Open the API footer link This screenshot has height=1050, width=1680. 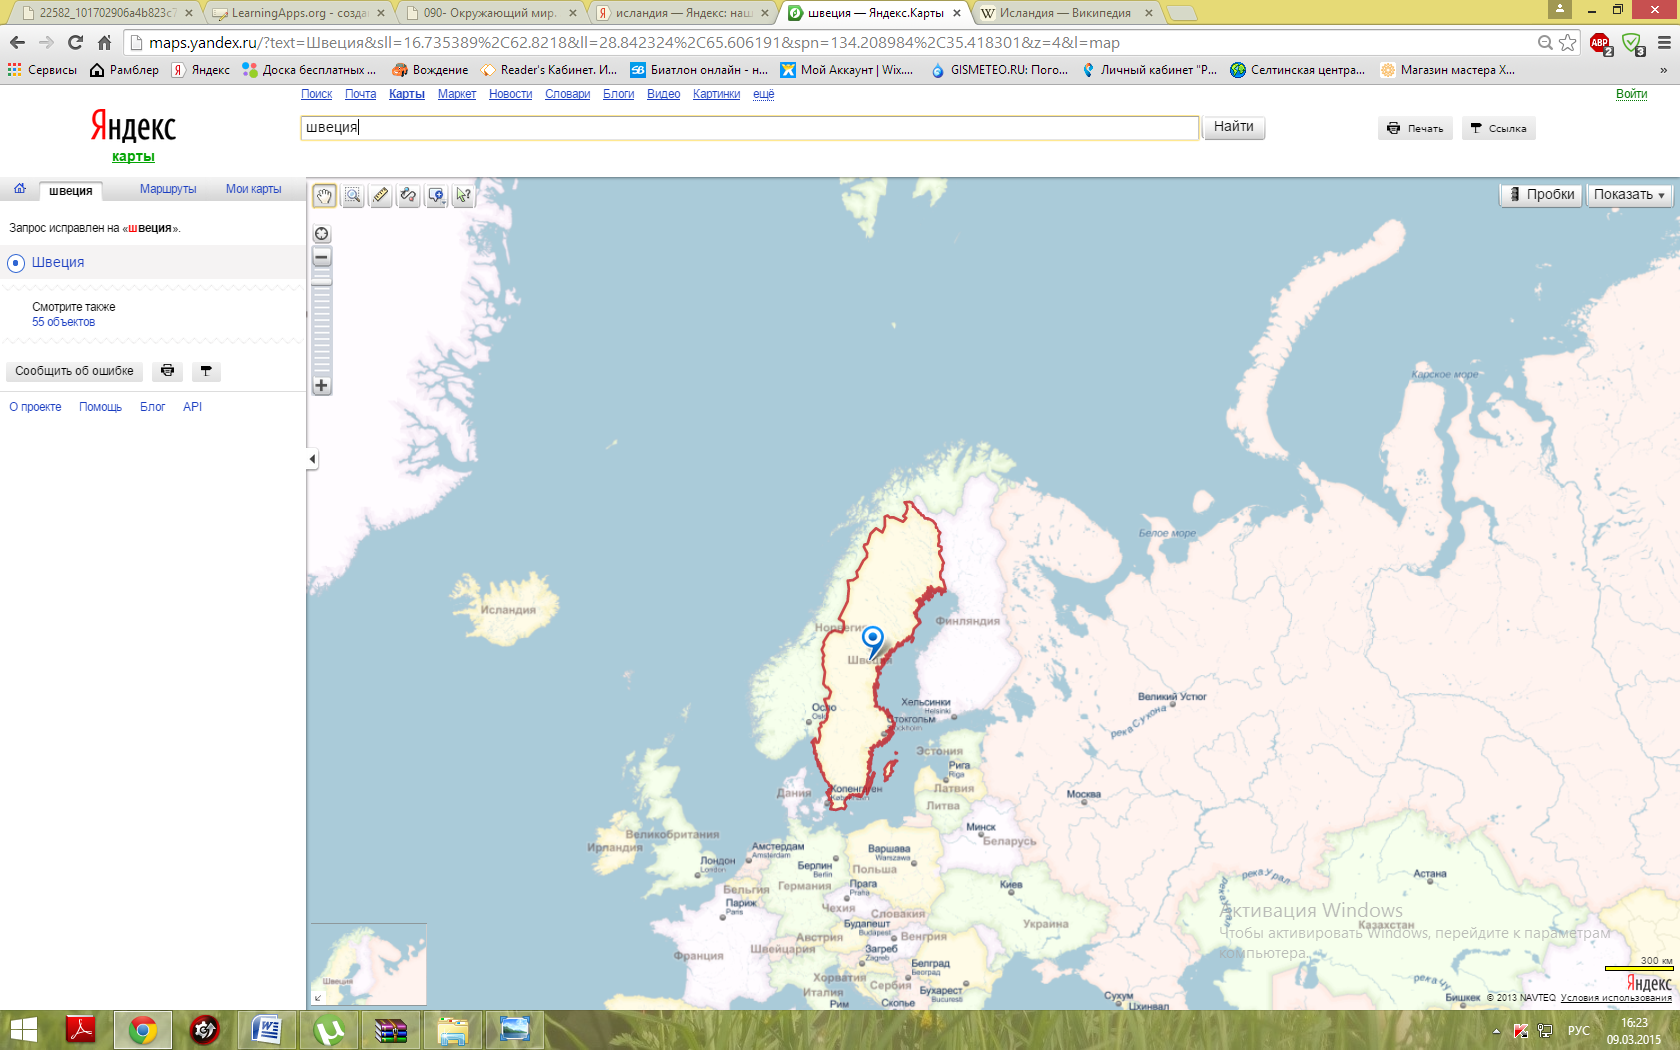(x=192, y=407)
